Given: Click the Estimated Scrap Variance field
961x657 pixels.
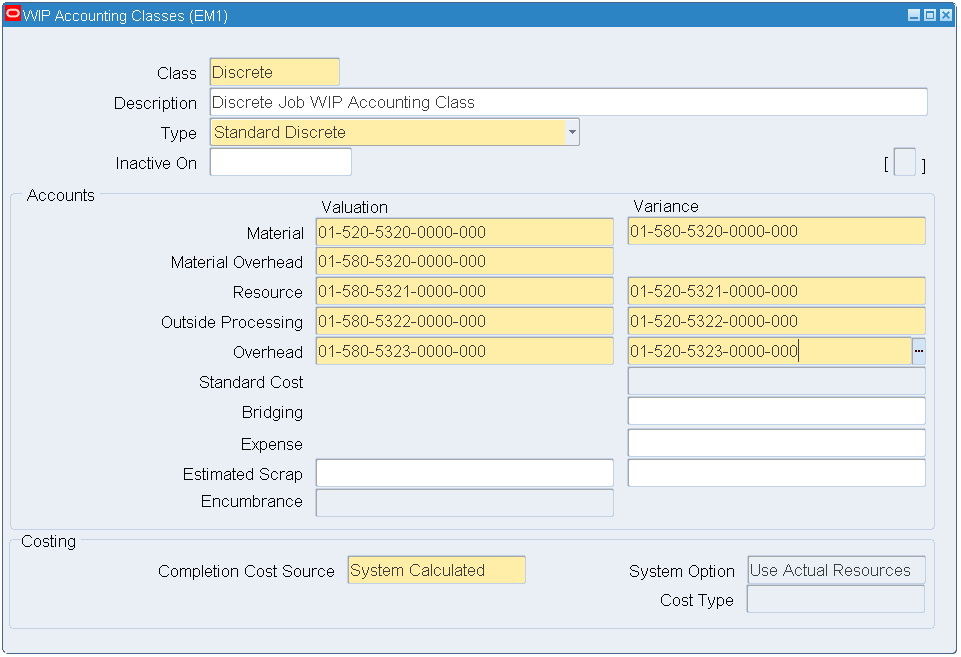Looking at the screenshot, I should [777, 473].
